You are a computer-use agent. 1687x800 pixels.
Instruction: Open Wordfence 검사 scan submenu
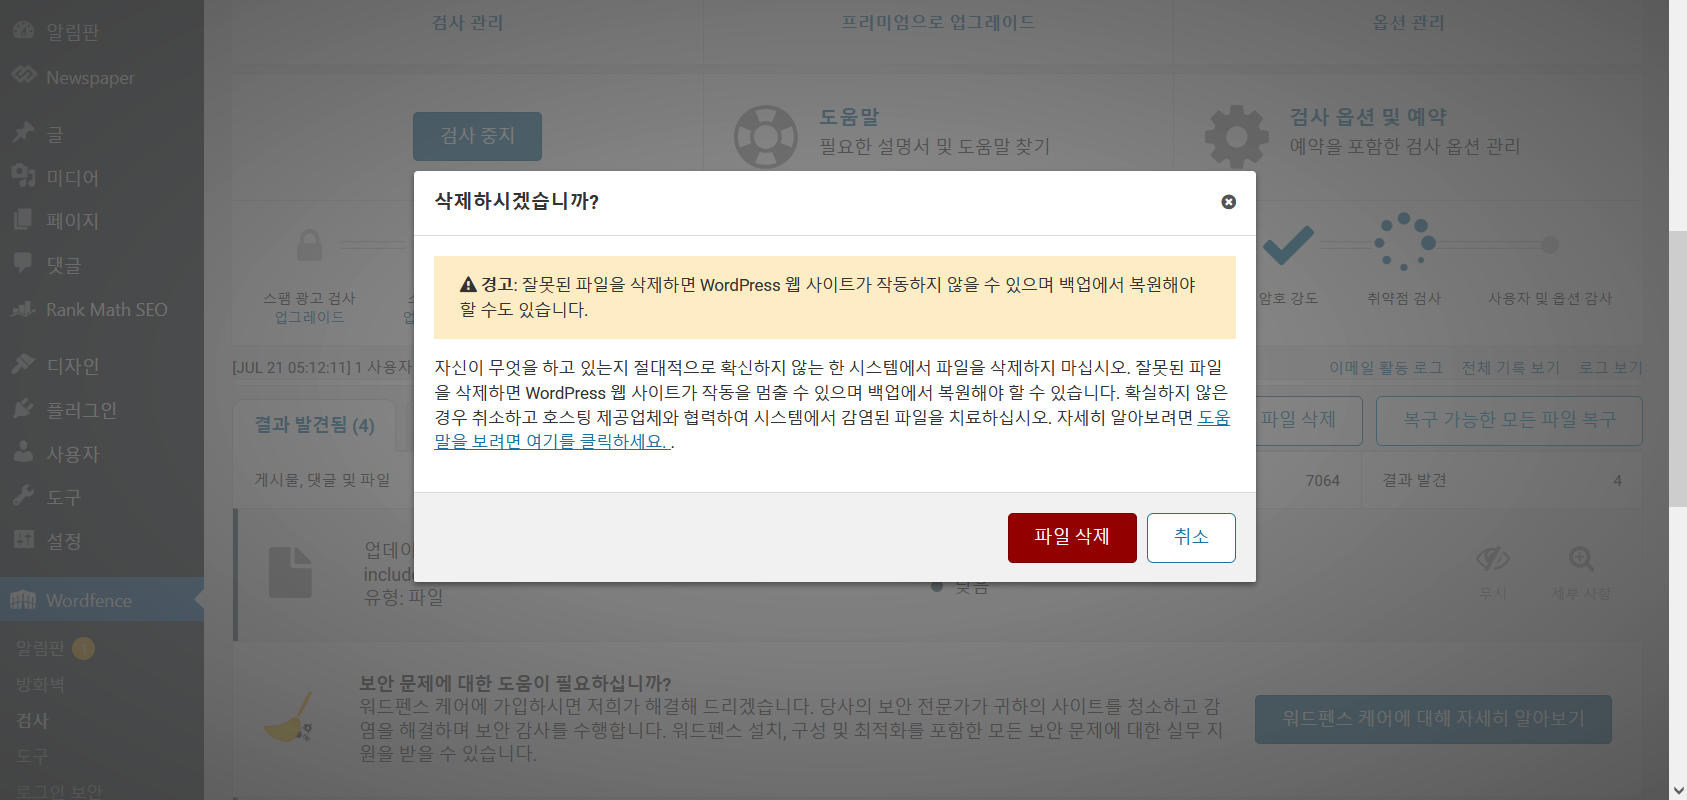click(32, 721)
